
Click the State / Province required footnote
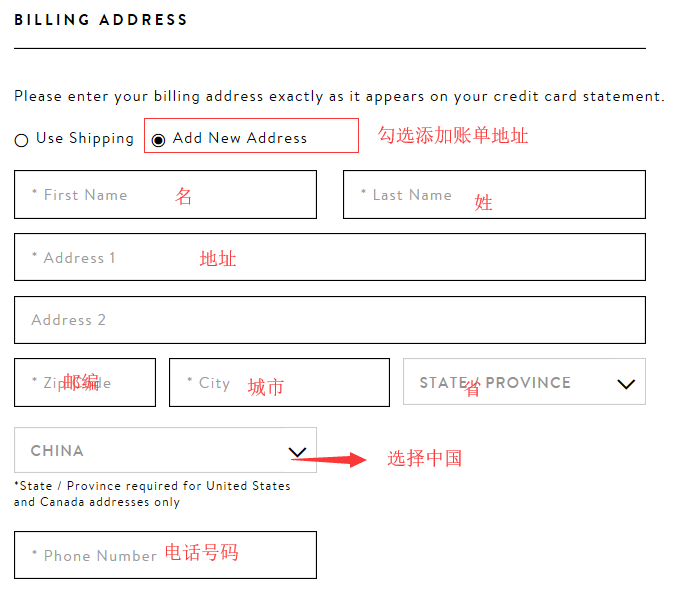152,494
